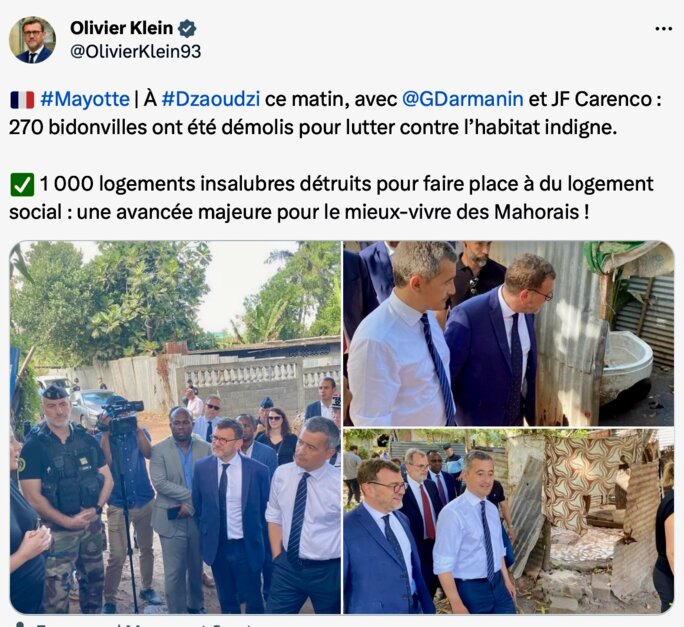Open the @OlivierKlein93 handle
The image size is (684, 627).
click(136, 51)
